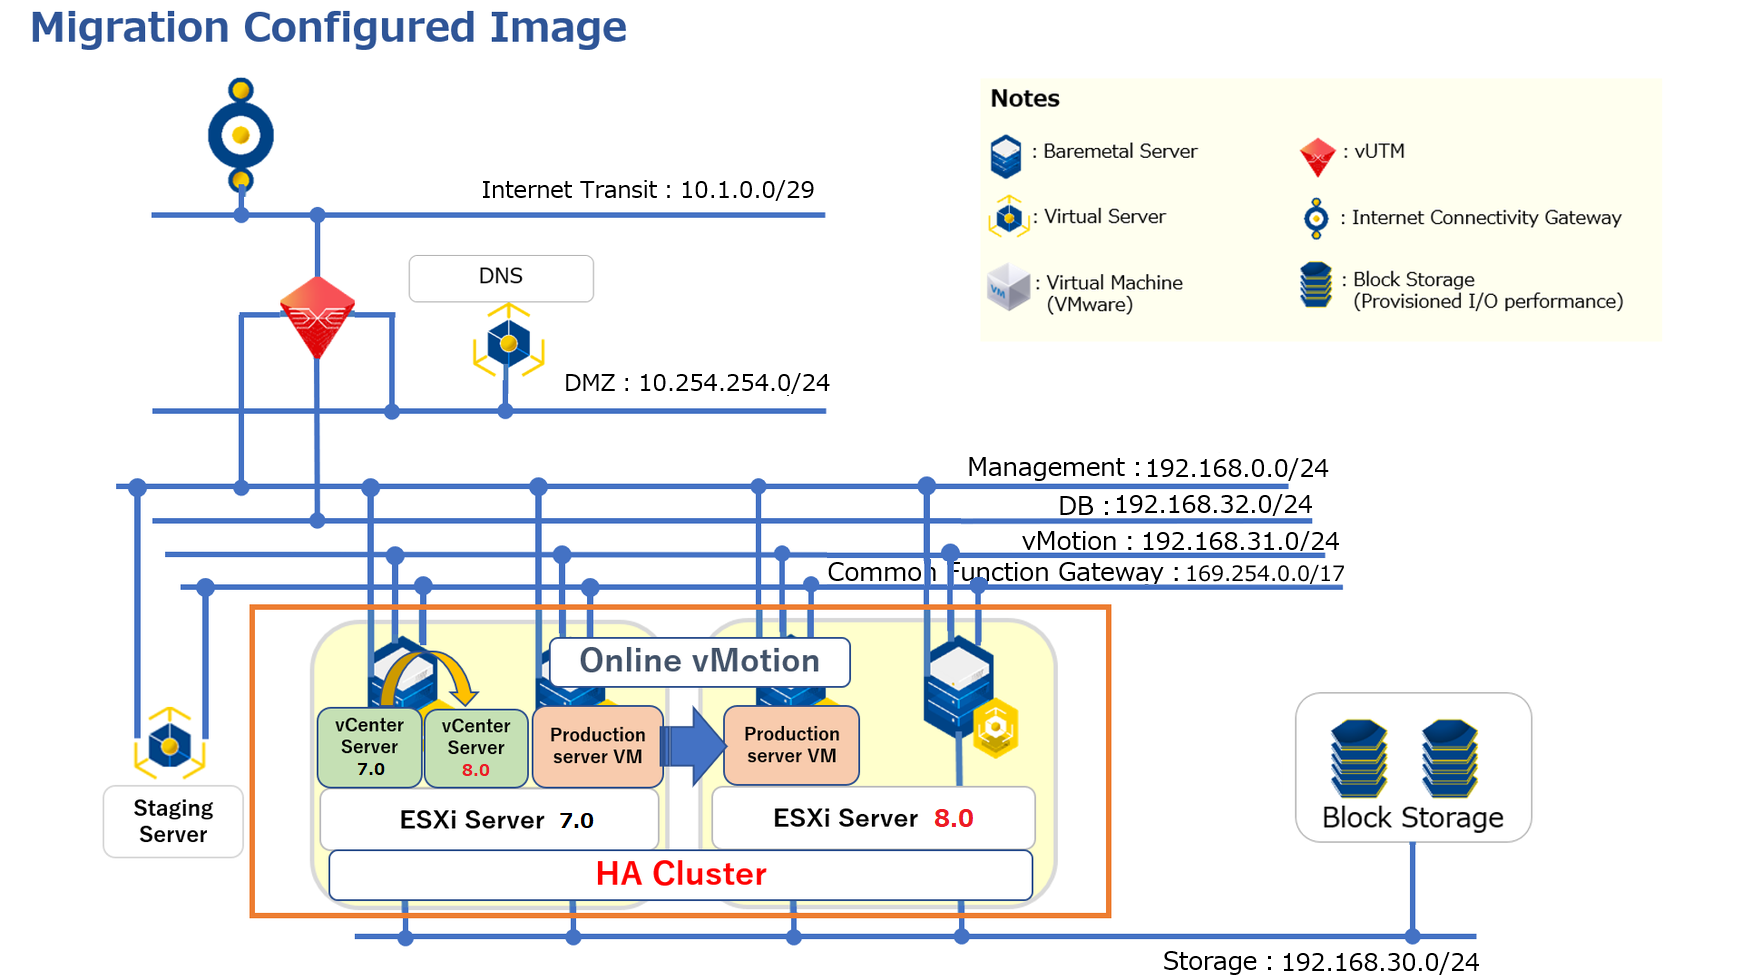Click the curved yellow upgrade arrow over vCenter
Screen dimensions: 1742x980
pos(430,677)
